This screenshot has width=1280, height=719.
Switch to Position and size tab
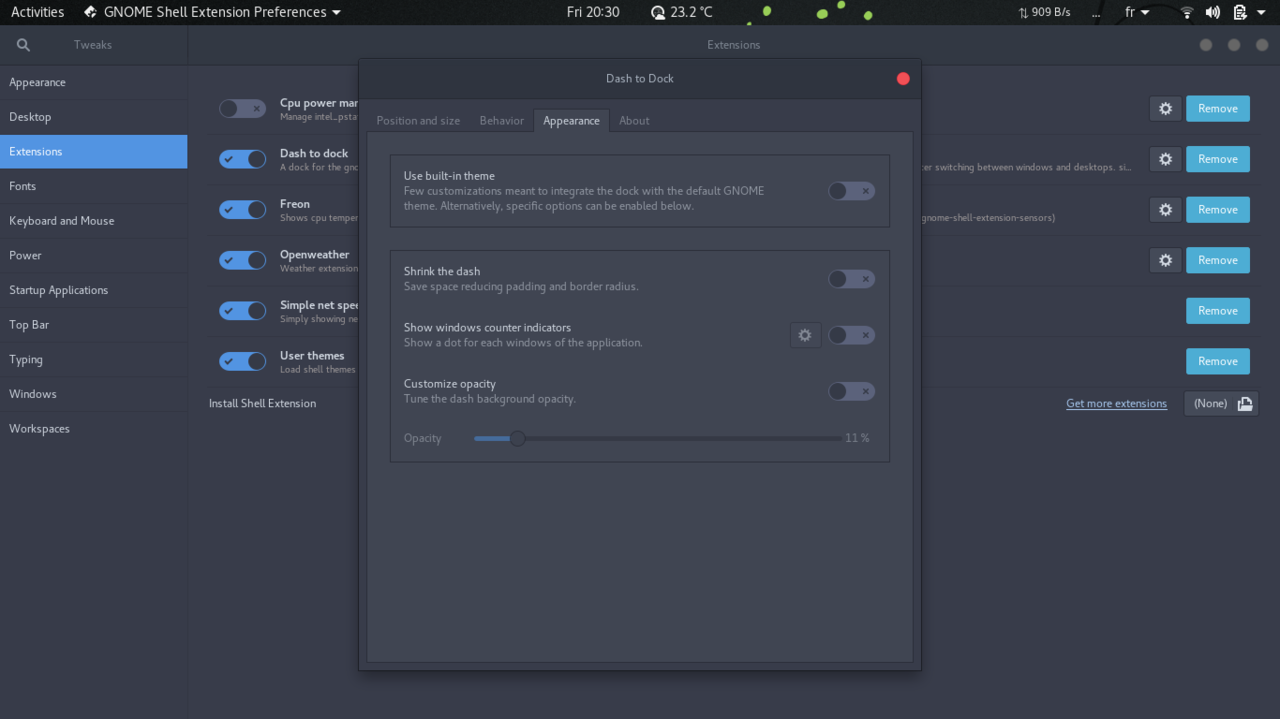coord(418,121)
